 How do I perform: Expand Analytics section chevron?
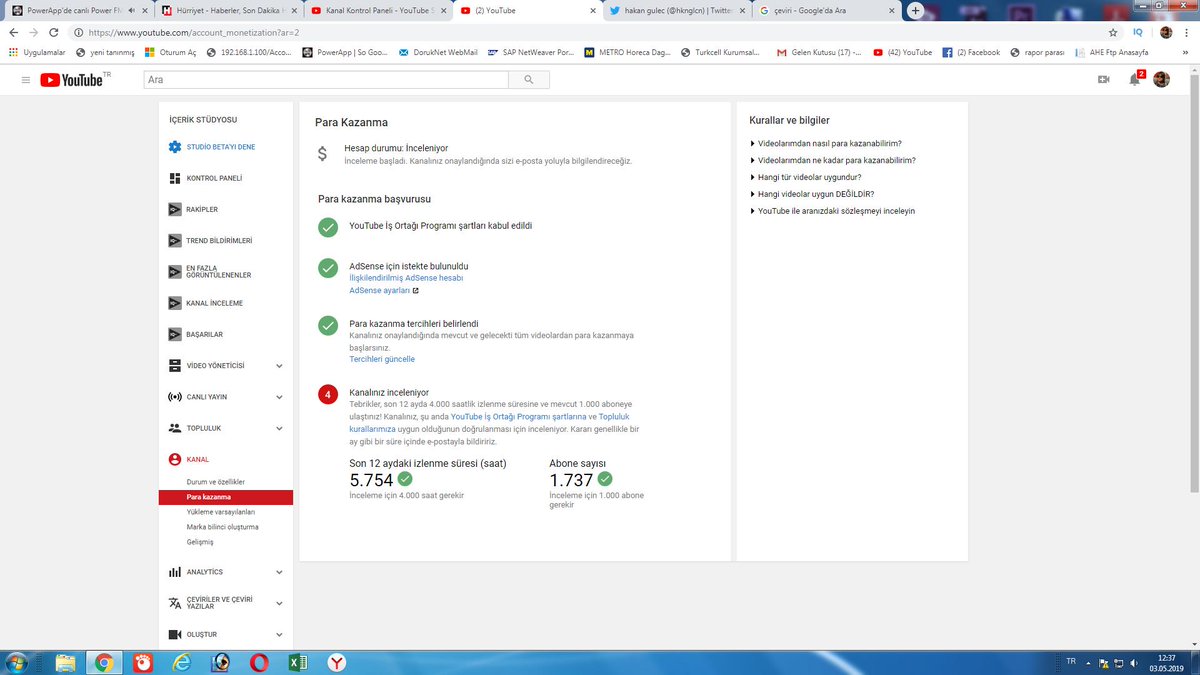[279, 572]
